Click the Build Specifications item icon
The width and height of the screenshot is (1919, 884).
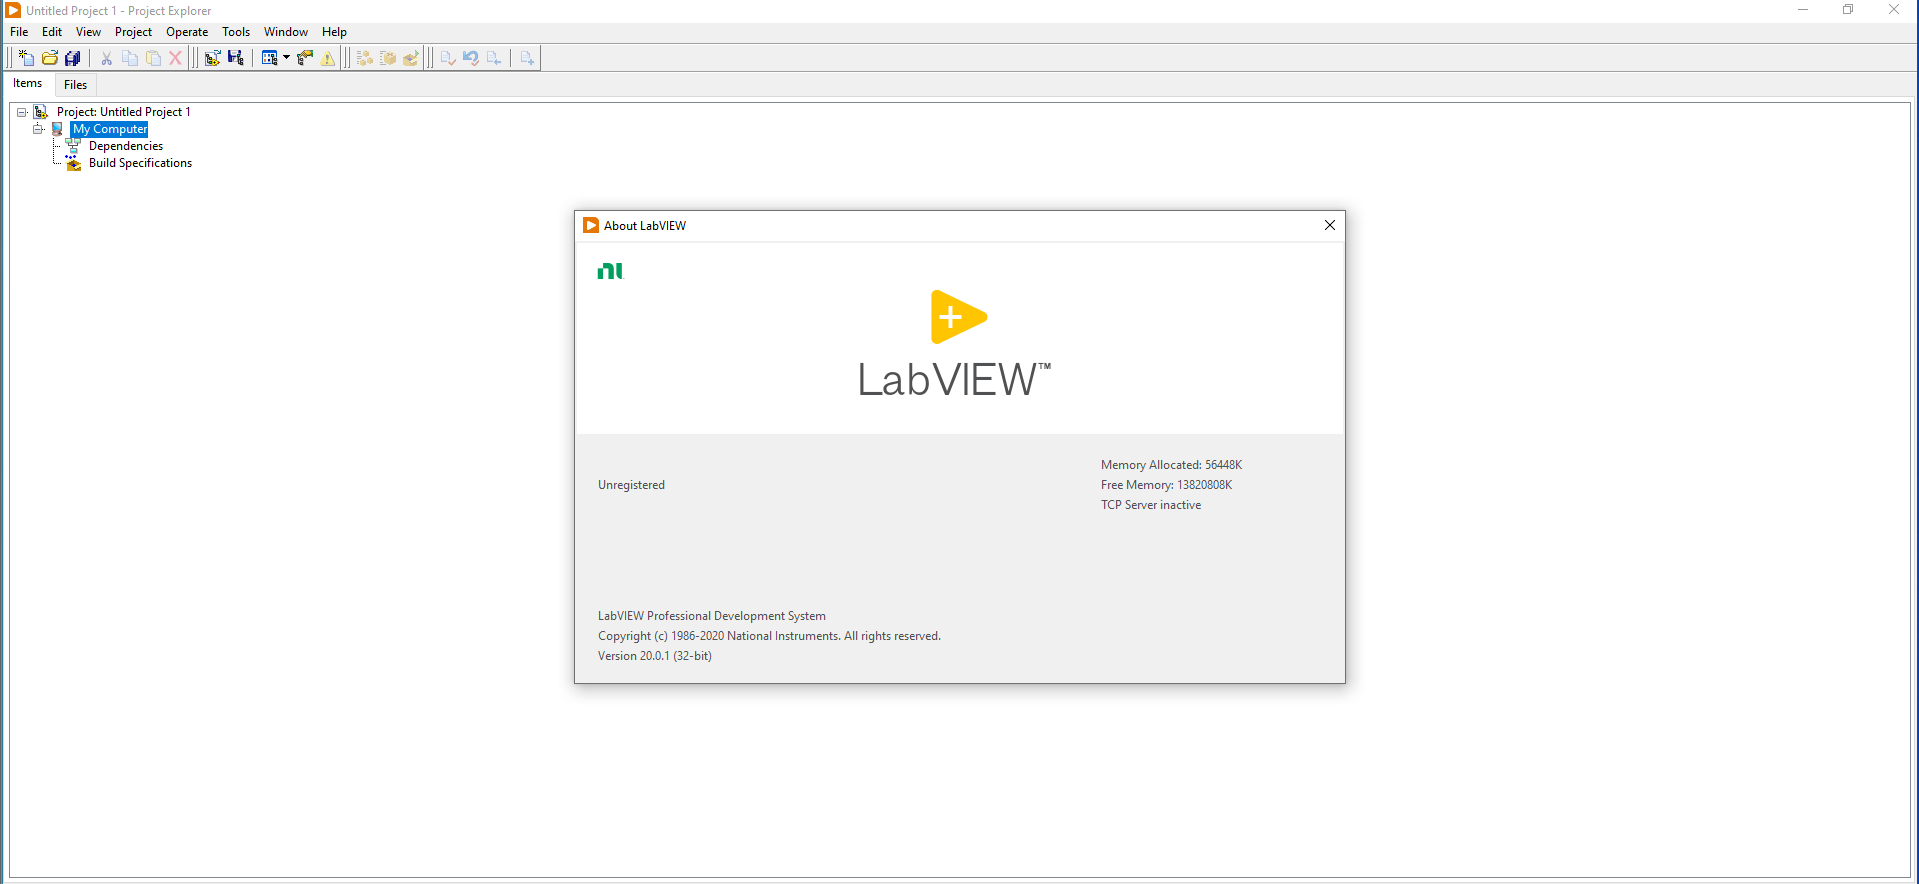tap(73, 163)
